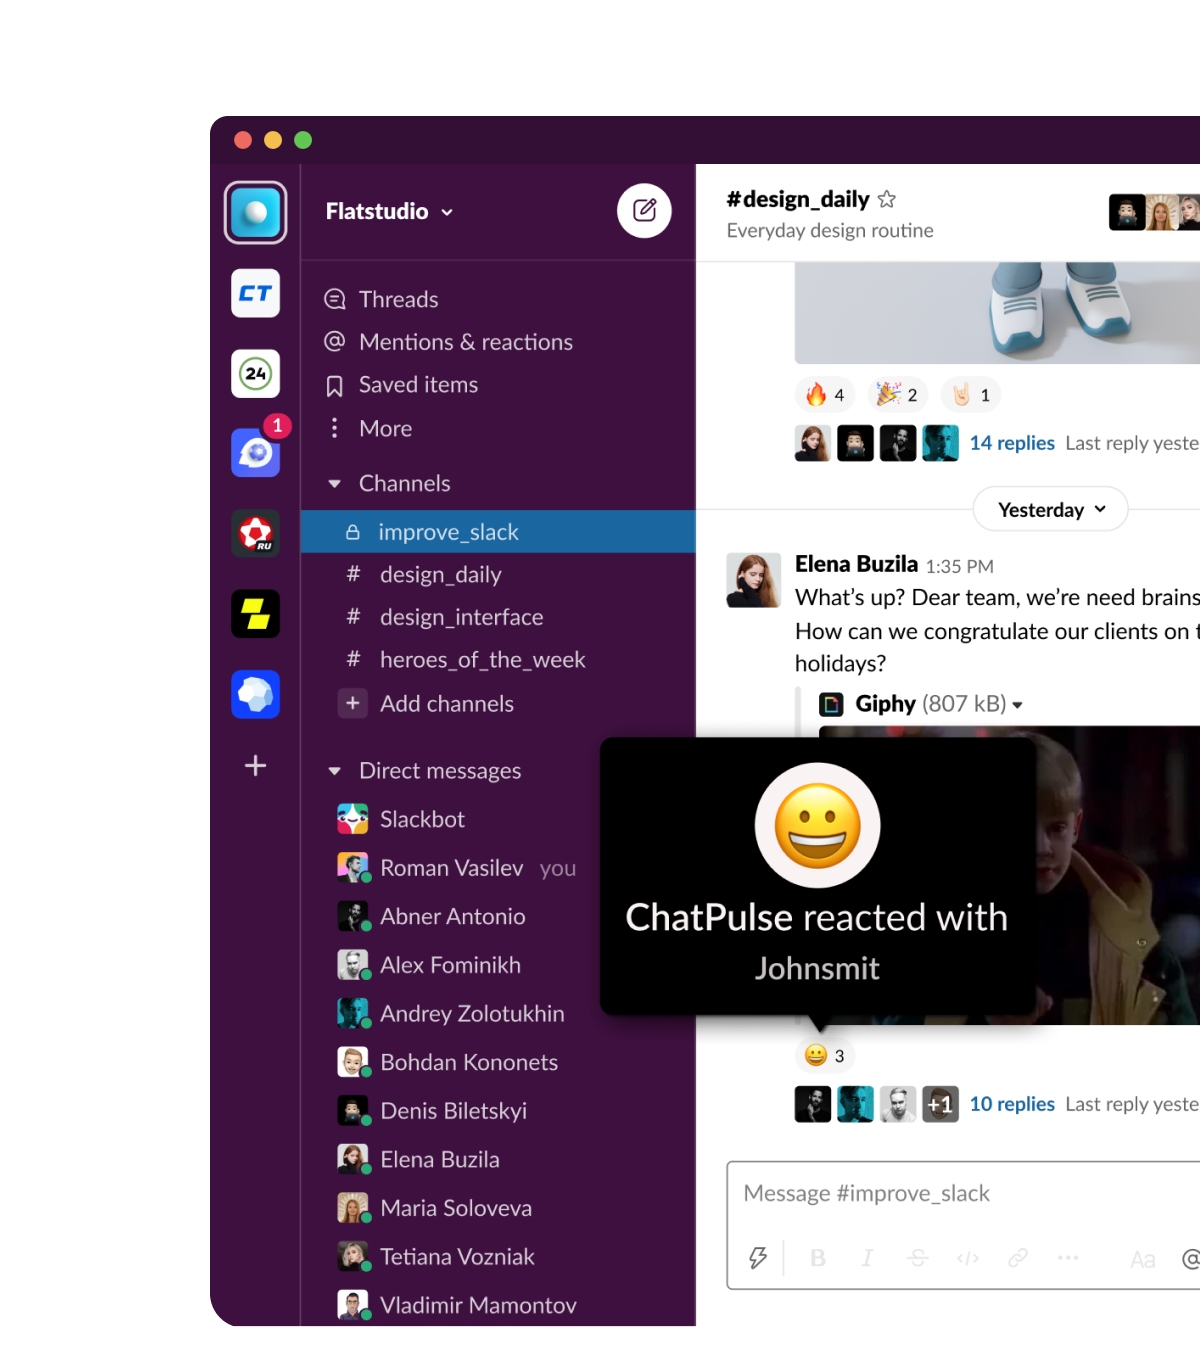Switch to the red soccer ball workspace

coord(255,533)
